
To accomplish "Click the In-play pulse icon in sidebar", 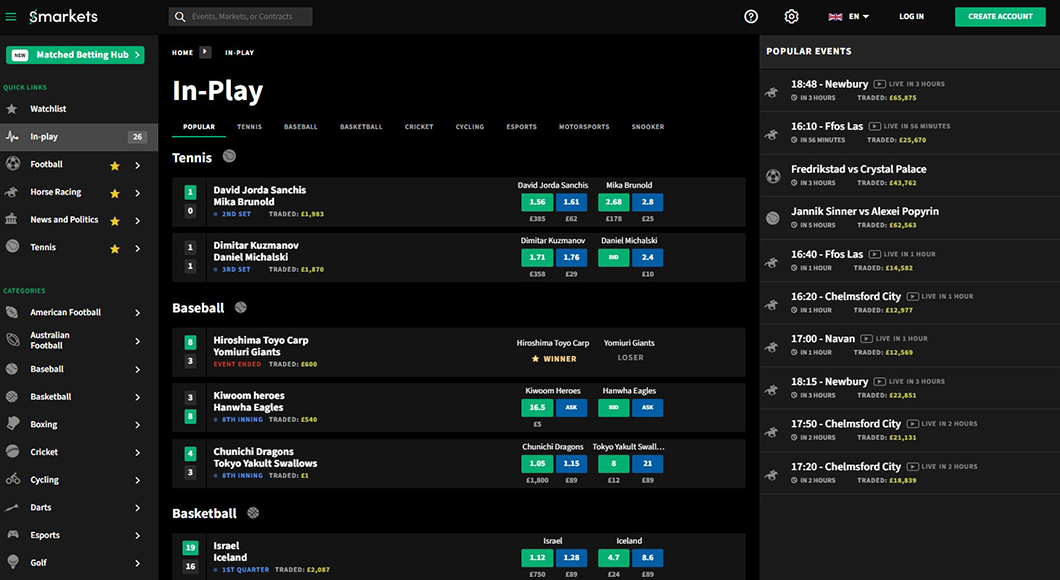I will click(x=11, y=137).
